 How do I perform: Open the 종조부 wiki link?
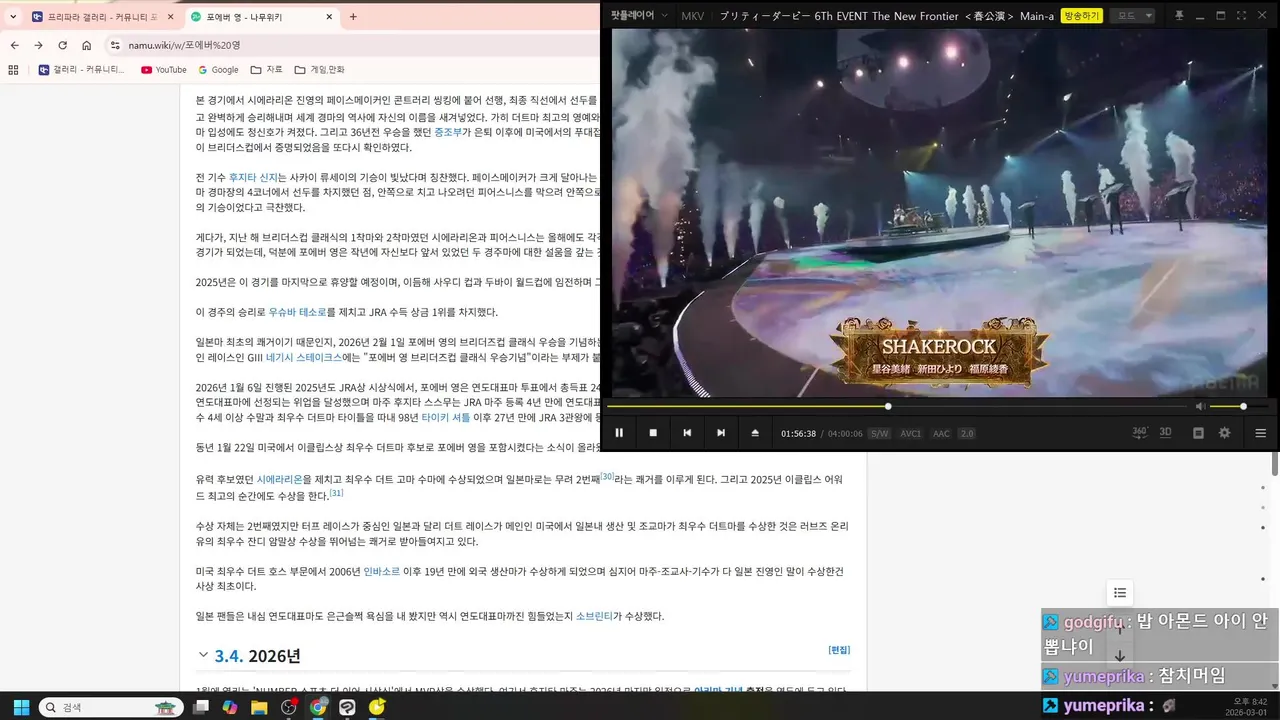(448, 132)
